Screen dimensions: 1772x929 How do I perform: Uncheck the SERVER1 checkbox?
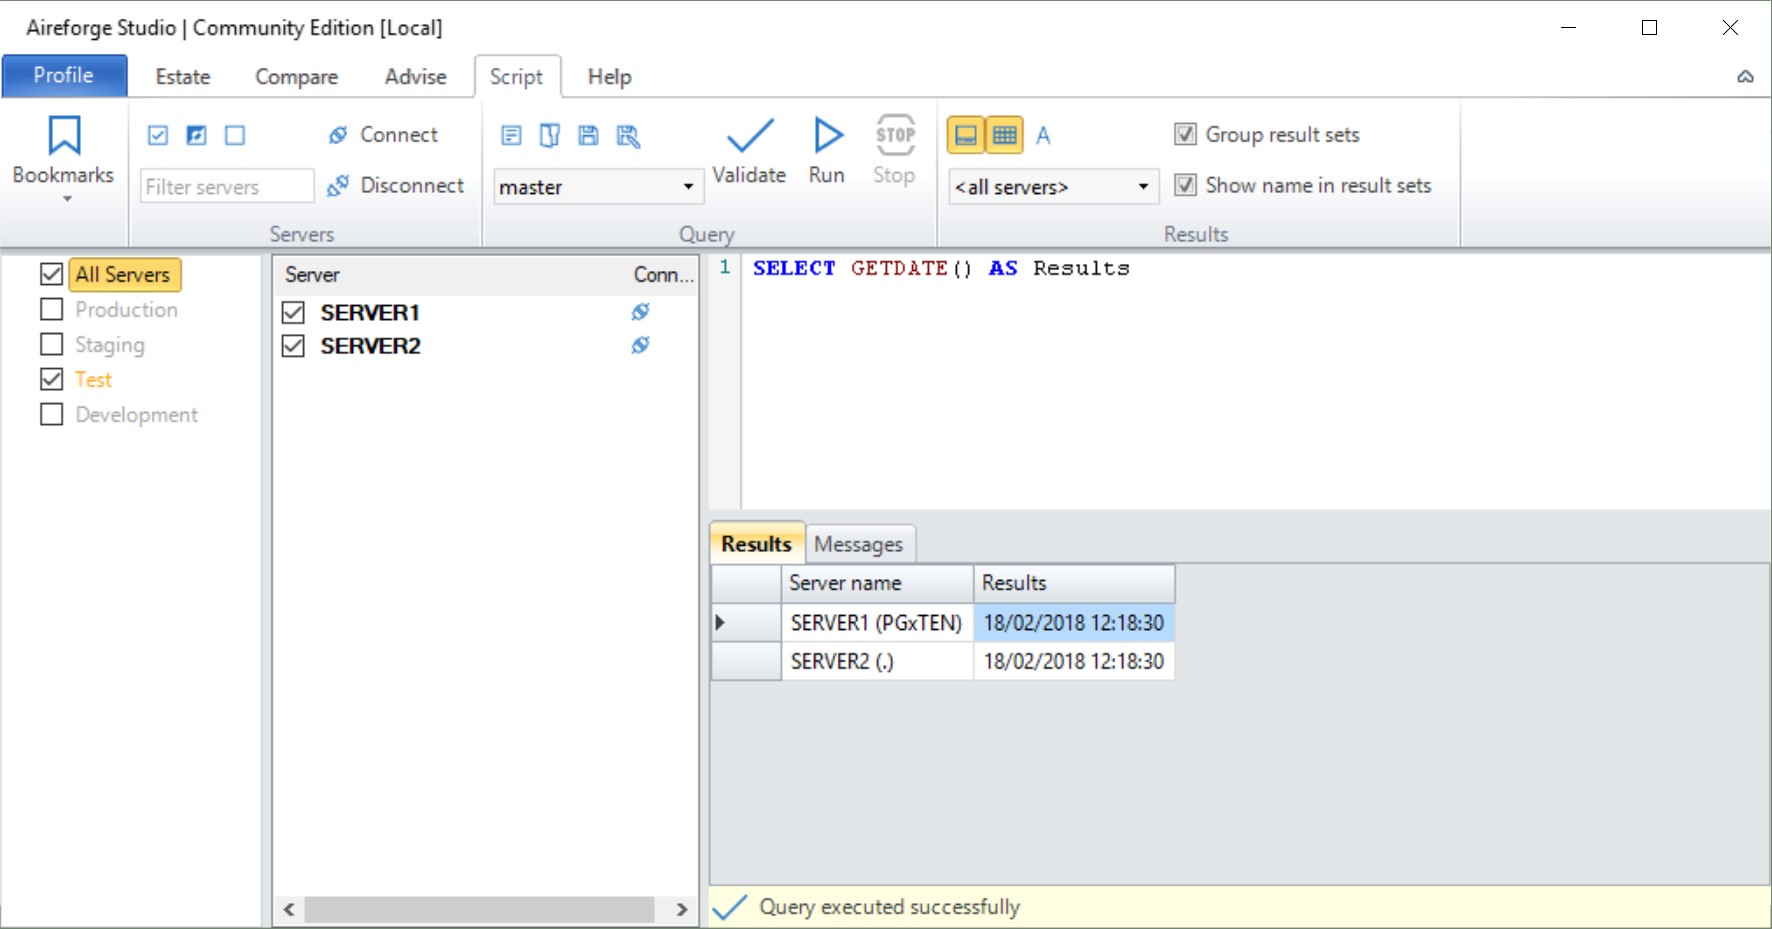[x=292, y=312]
